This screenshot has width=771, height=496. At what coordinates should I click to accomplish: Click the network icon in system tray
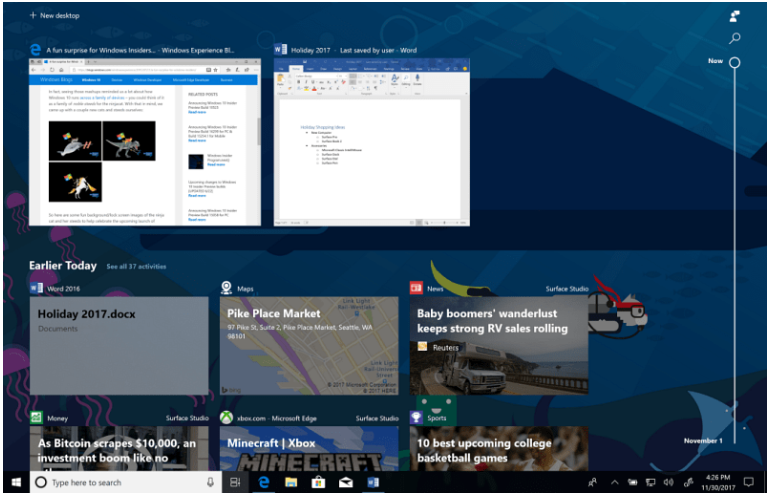(x=650, y=482)
